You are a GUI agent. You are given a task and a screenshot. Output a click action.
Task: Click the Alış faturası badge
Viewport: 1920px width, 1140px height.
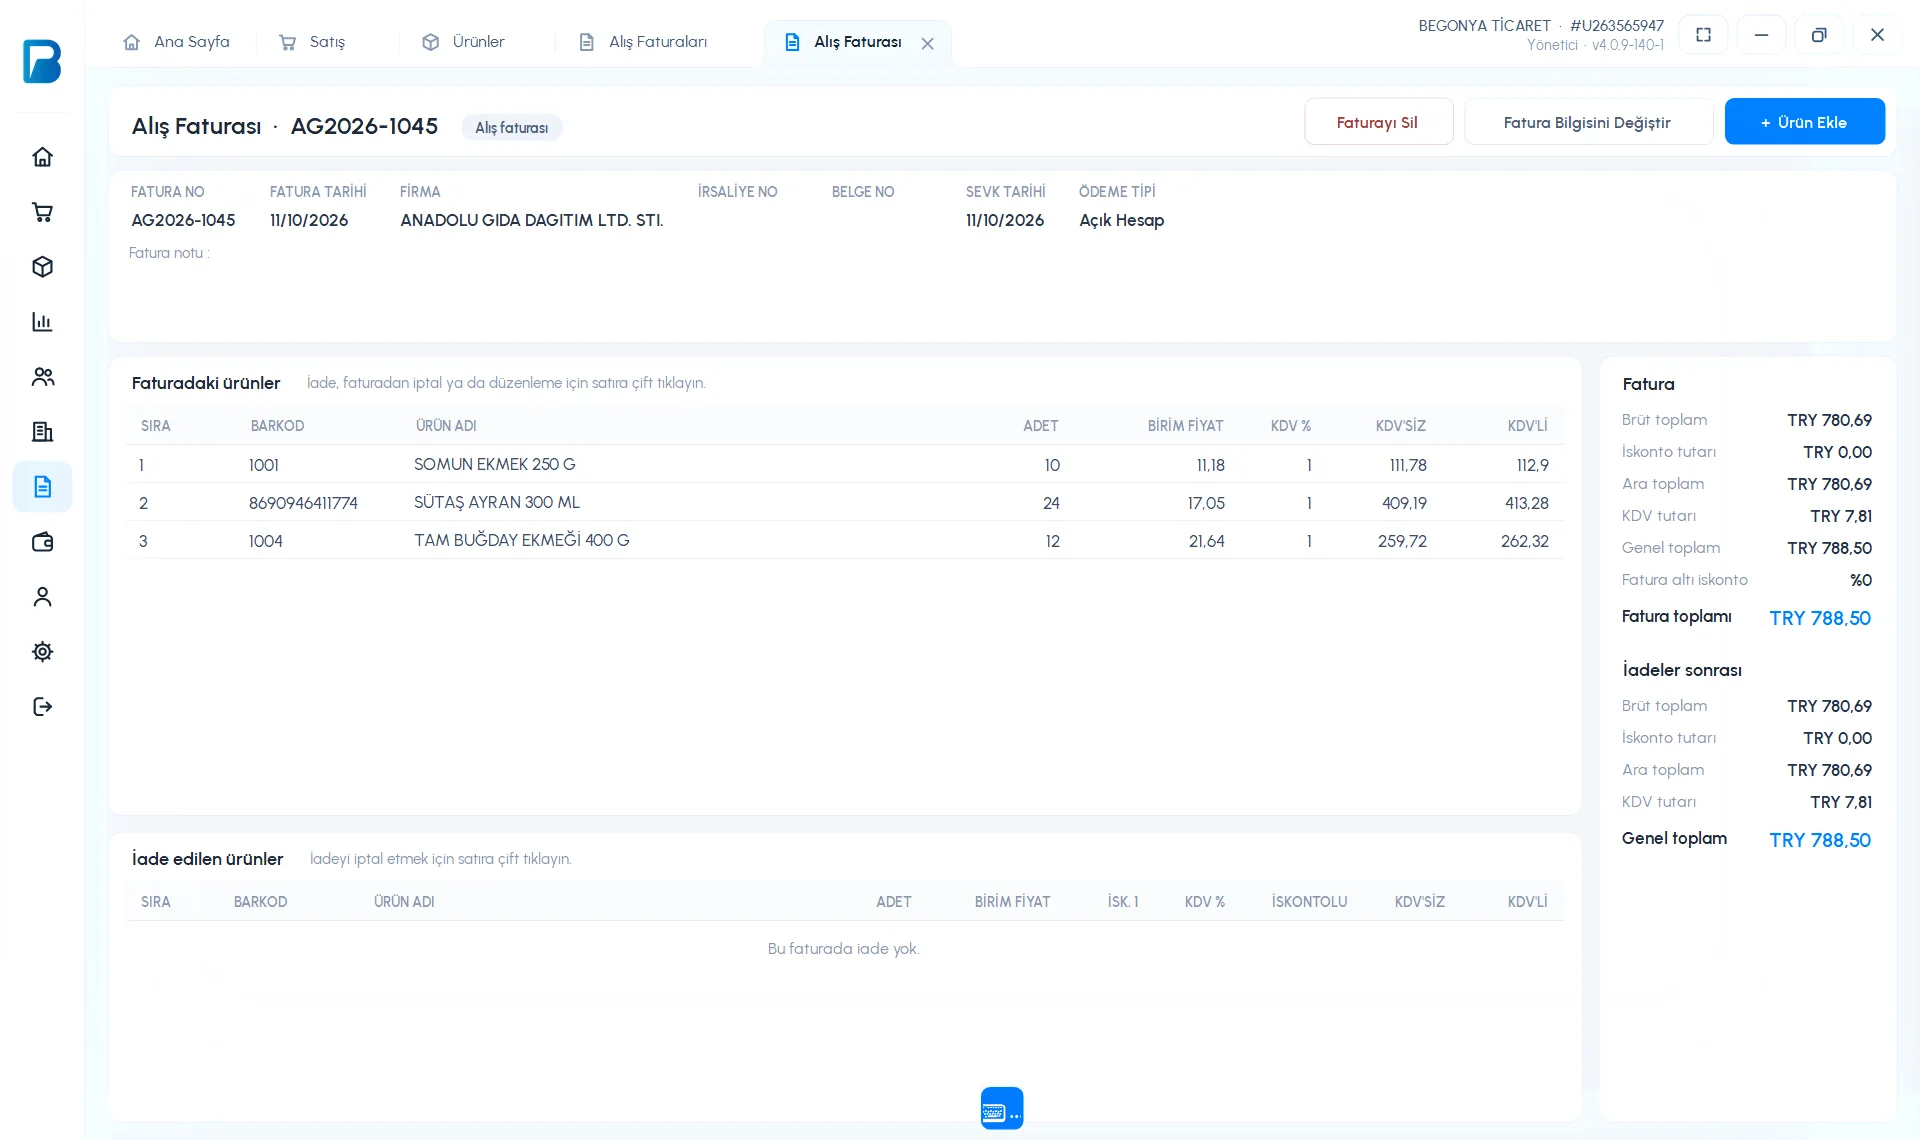(x=512, y=128)
